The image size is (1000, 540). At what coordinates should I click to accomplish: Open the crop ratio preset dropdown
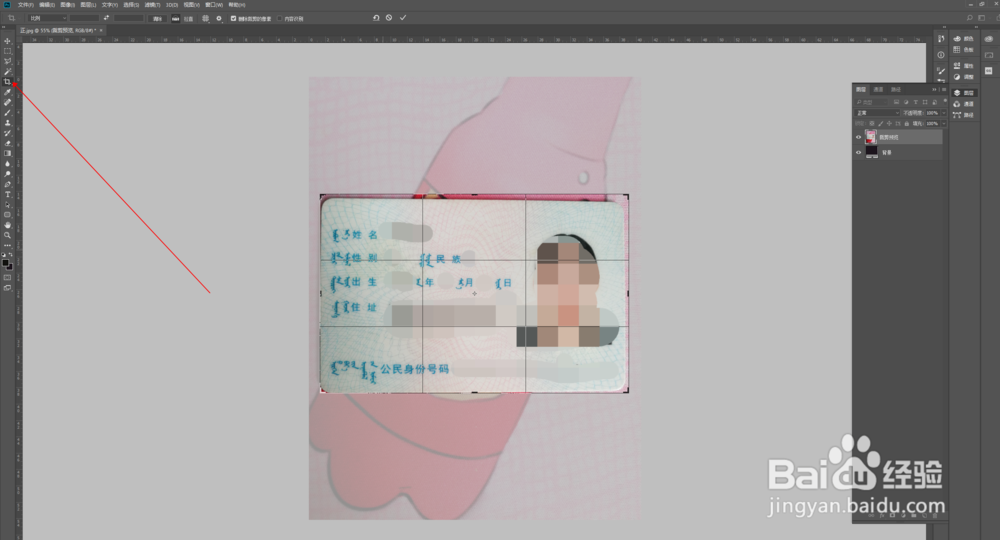point(47,18)
